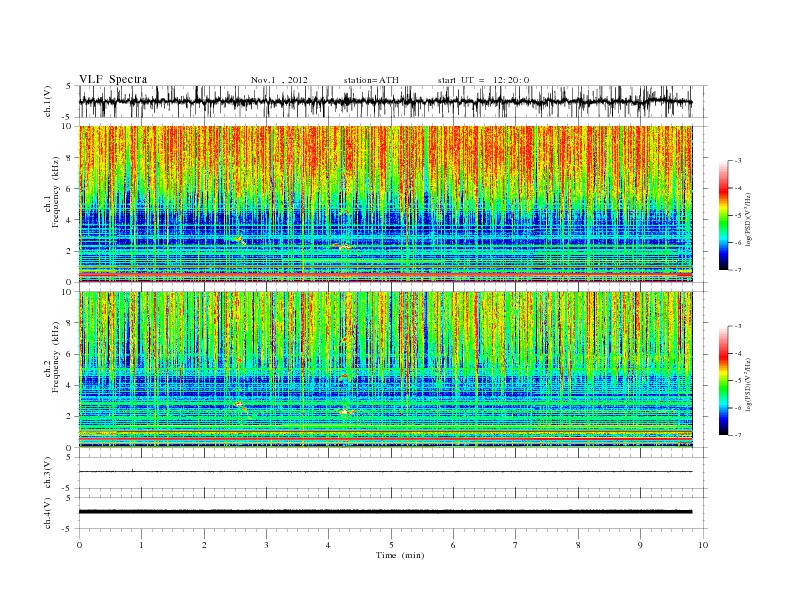792x612 pixels.
Task: Click the 2 kHz tick label of ch.1 spectrogram
Action: [x=70, y=251]
